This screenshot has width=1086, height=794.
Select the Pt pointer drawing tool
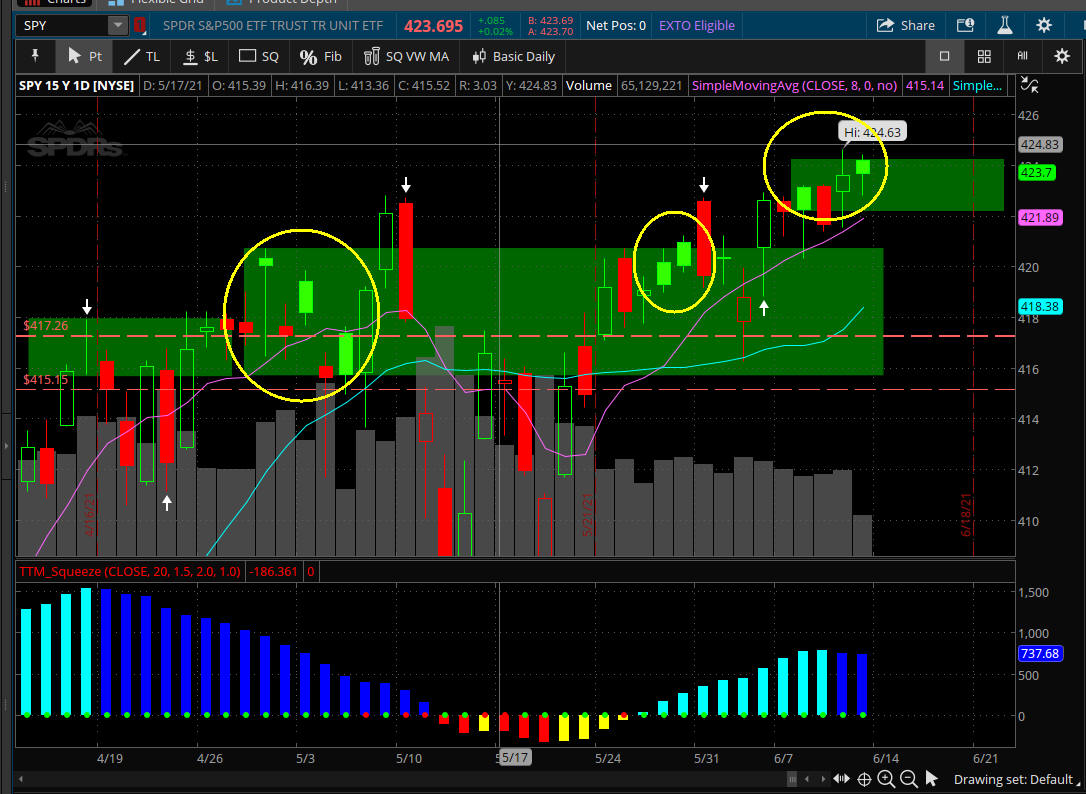point(84,57)
